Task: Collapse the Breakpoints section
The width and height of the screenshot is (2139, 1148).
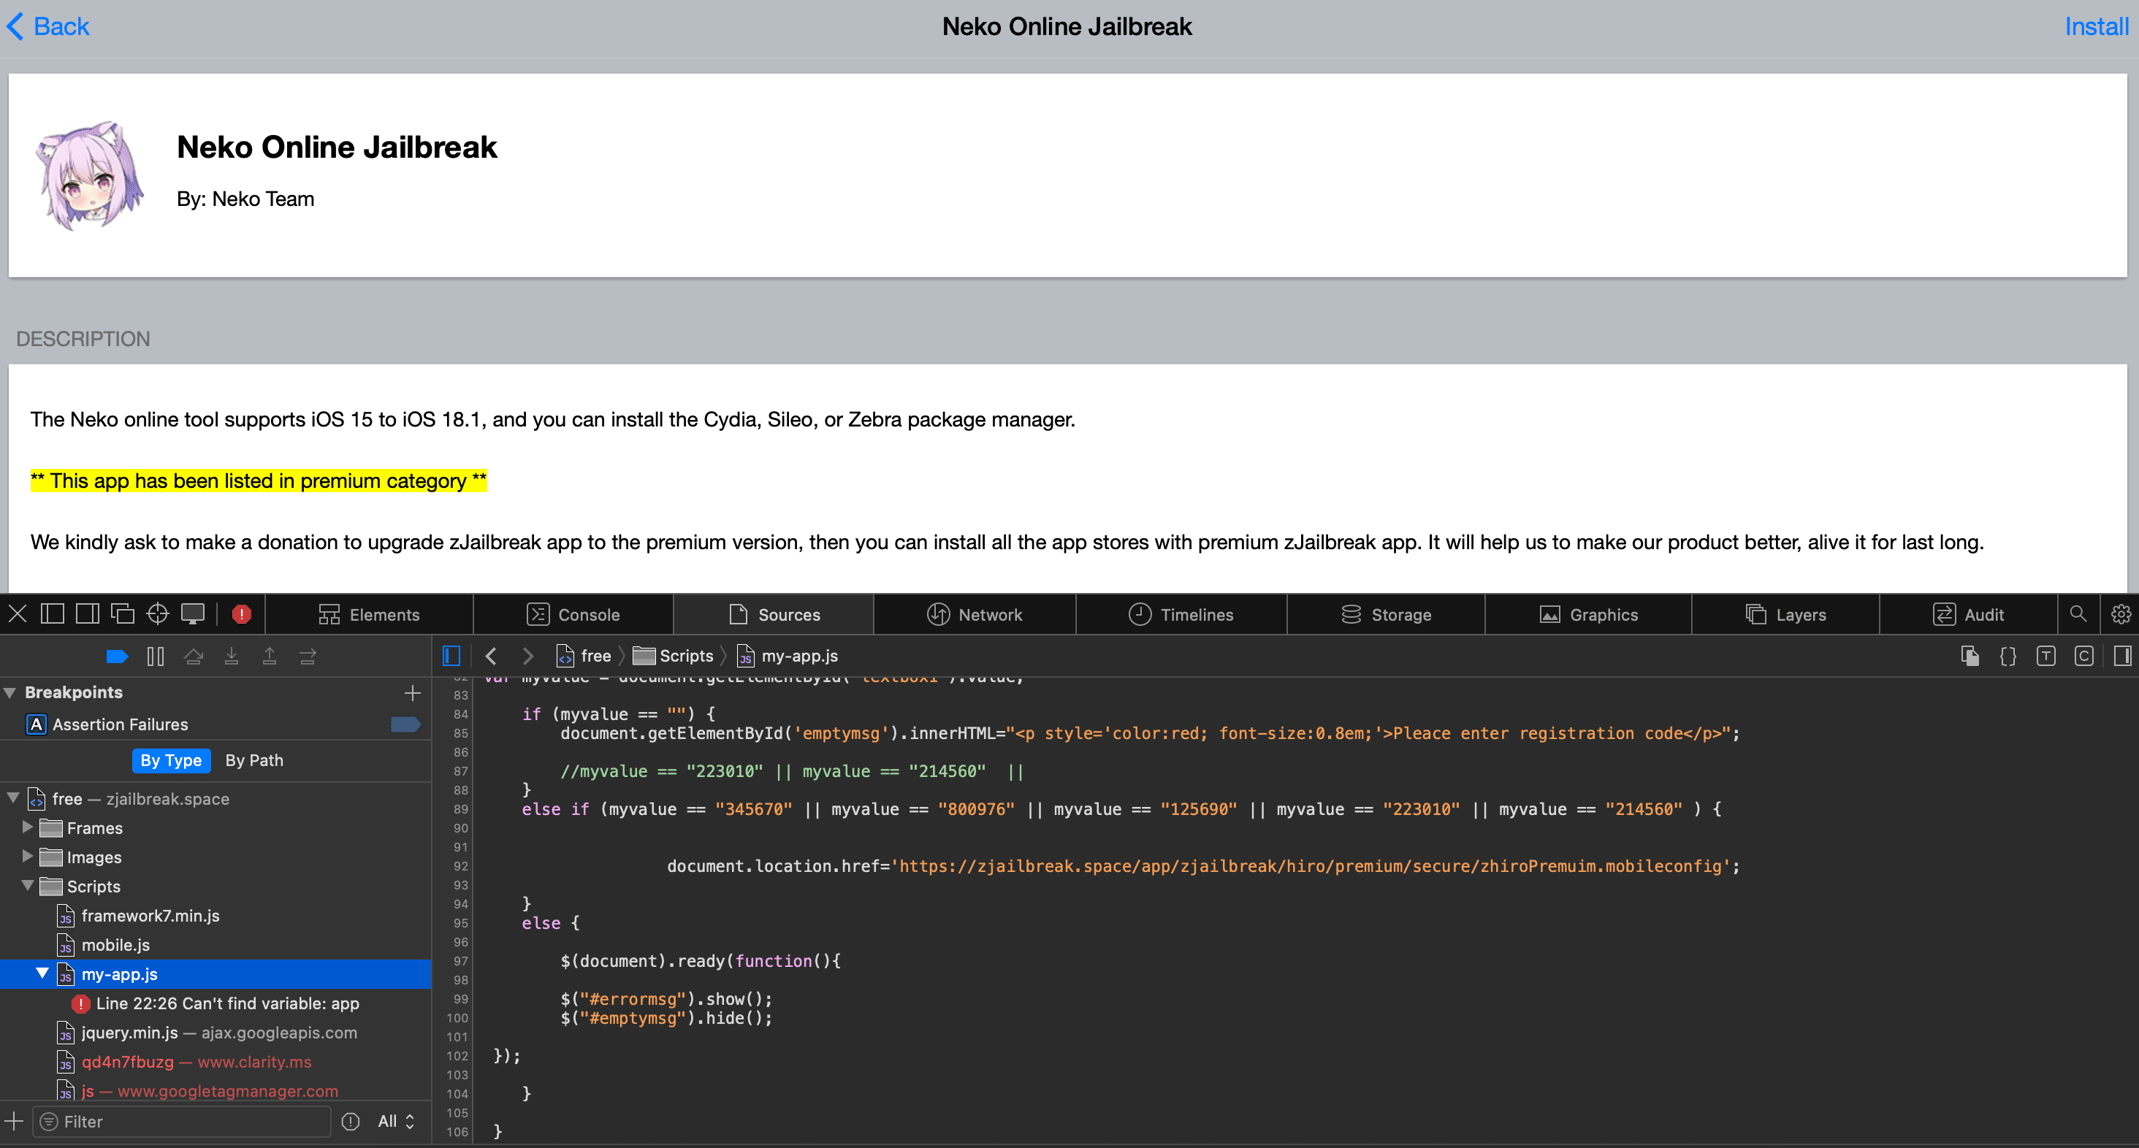Action: click(x=11, y=692)
